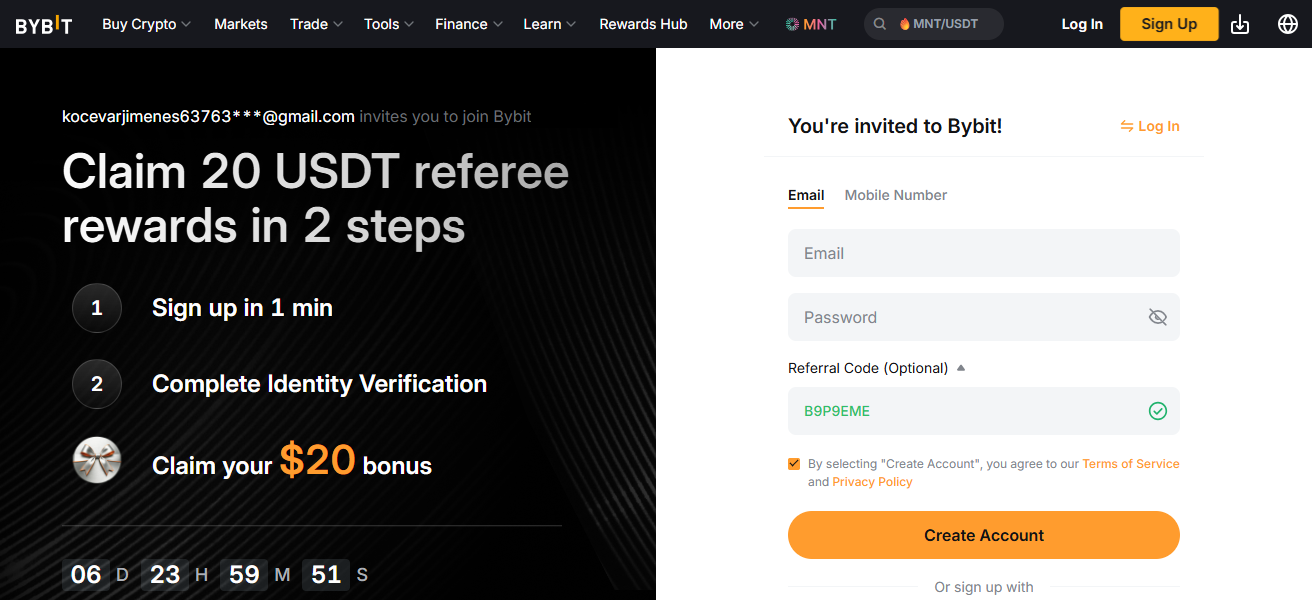Screen dimensions: 1312x600
Task: Click the gift bonus icon
Action: point(96,460)
